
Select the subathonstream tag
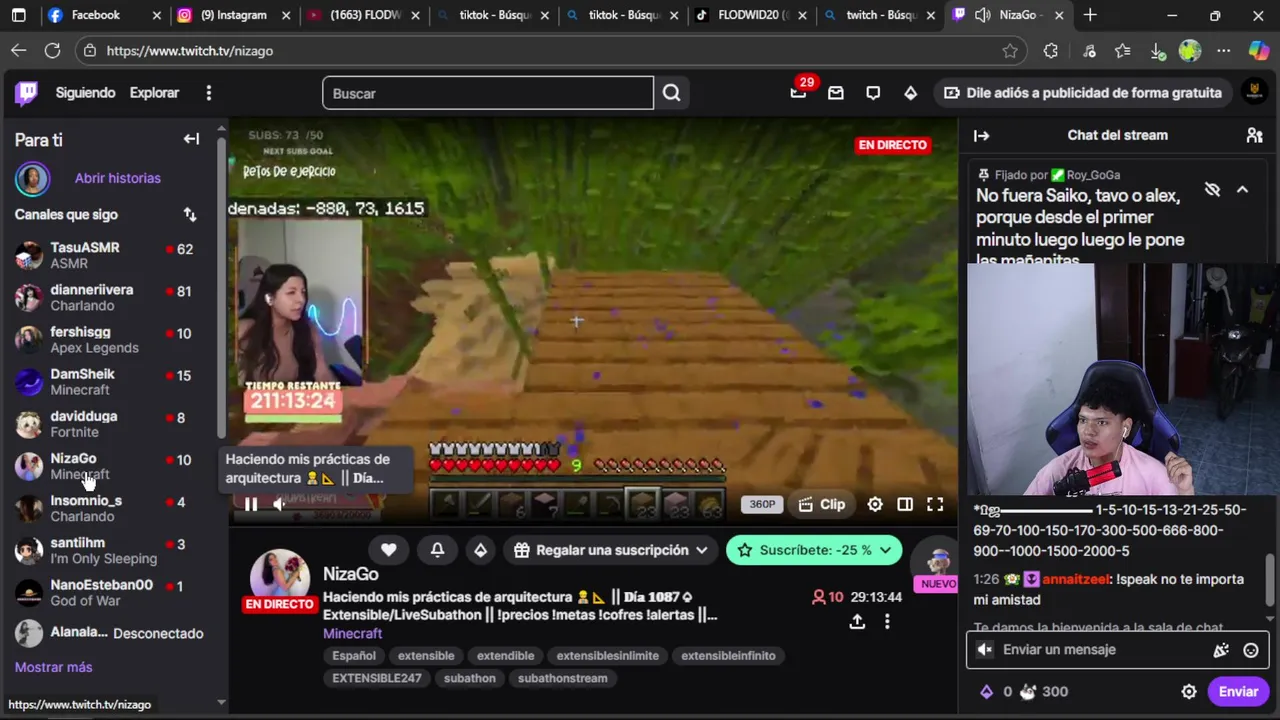563,678
